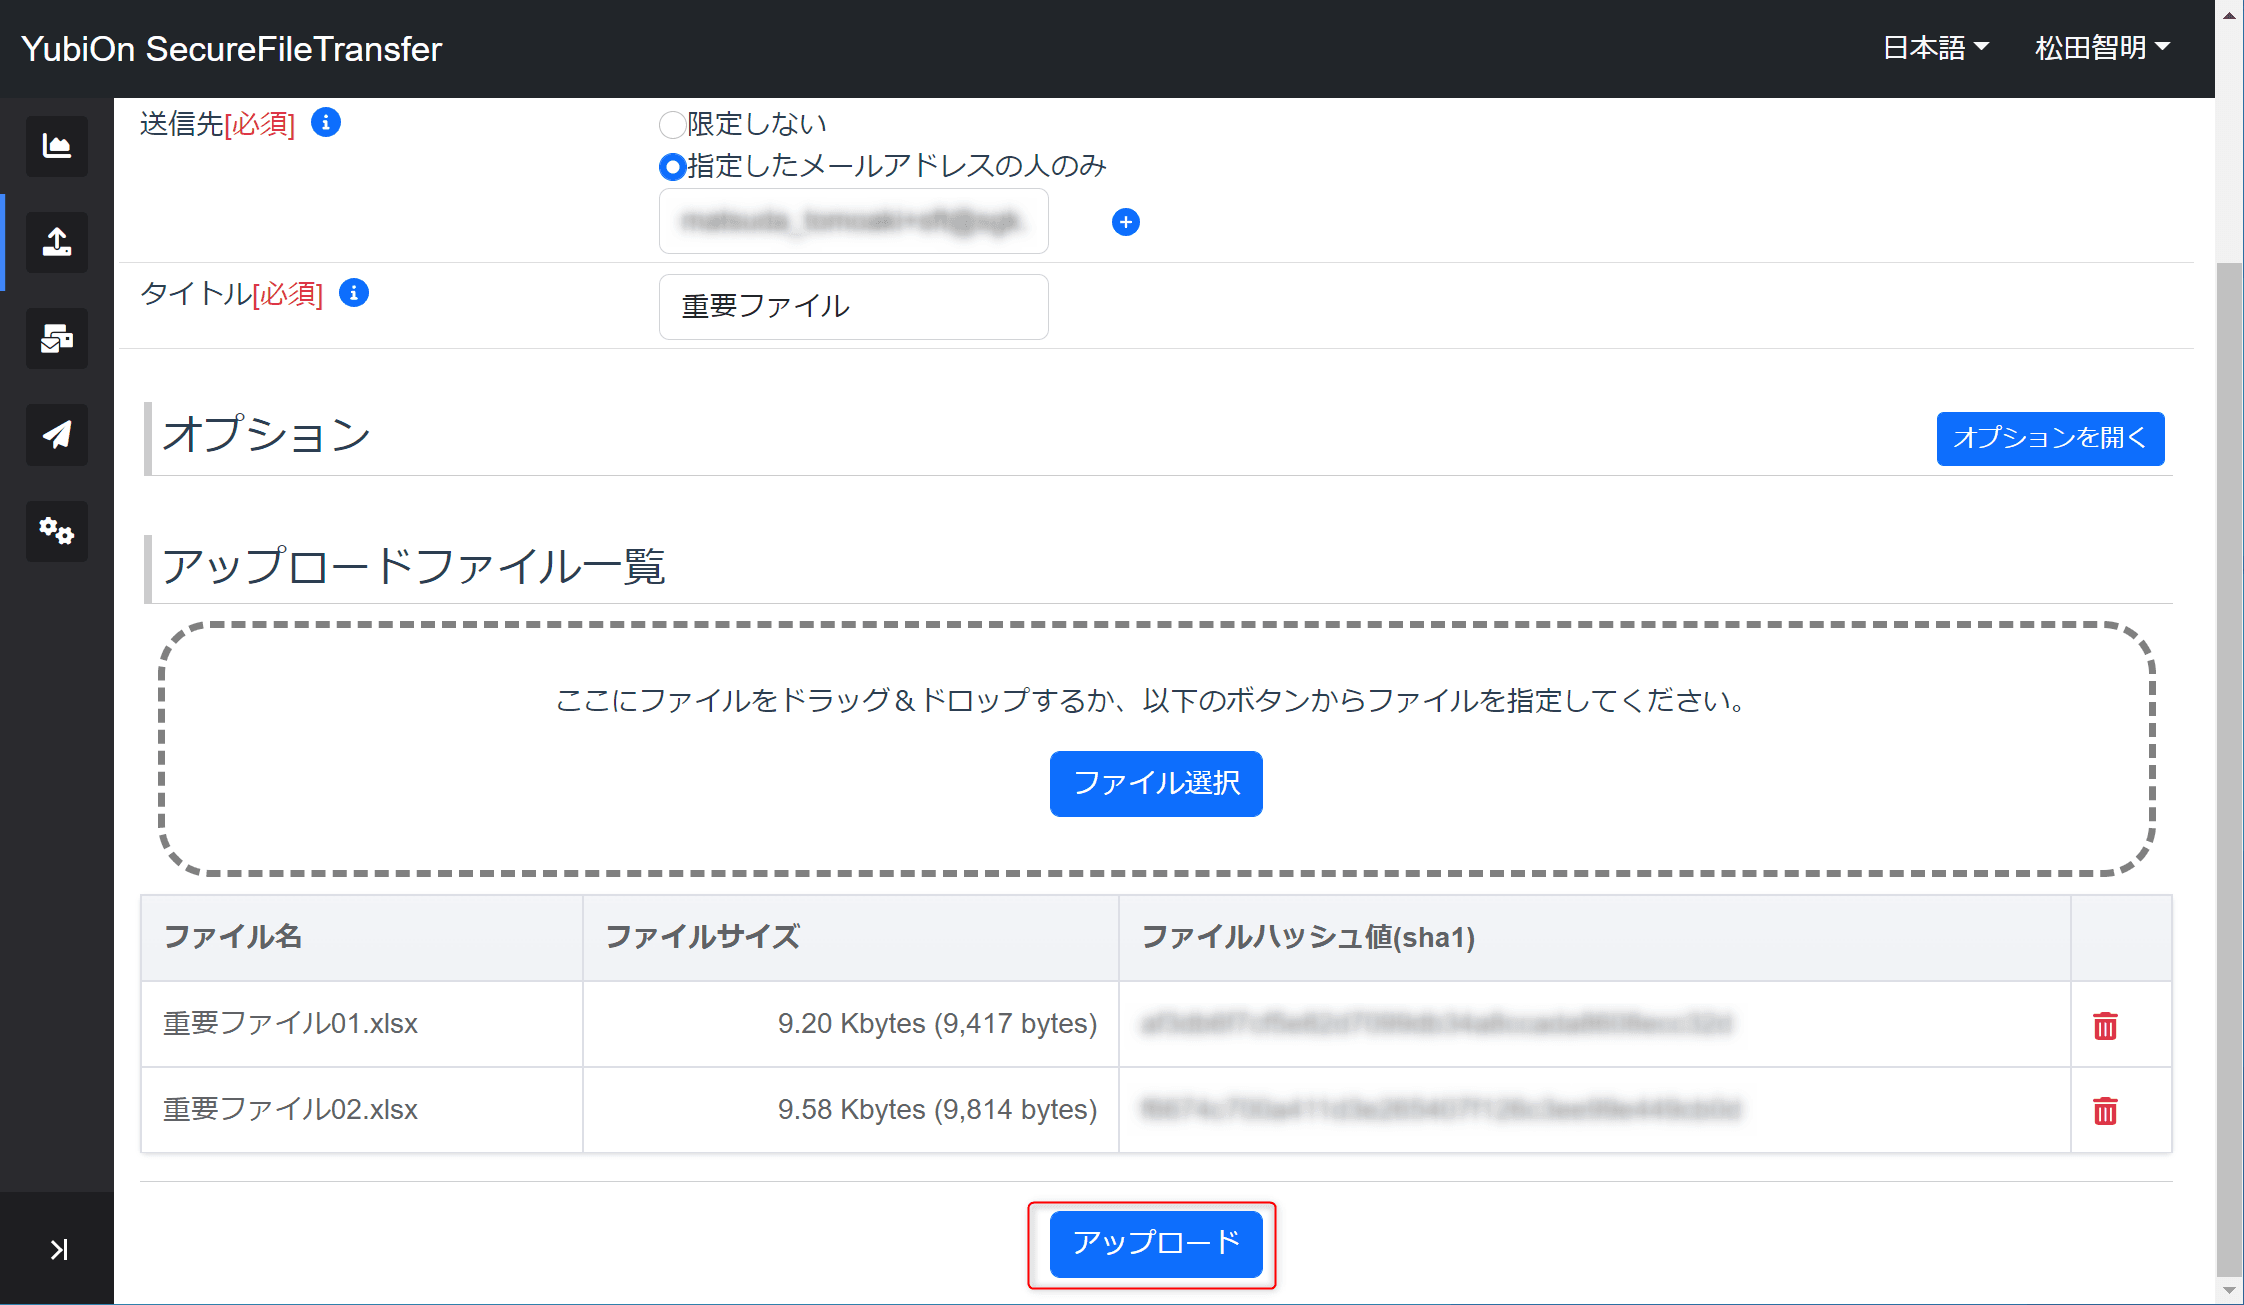The width and height of the screenshot is (2244, 1305).
Task: Expand the sidebar with the arrow icon
Action: pos(59,1249)
